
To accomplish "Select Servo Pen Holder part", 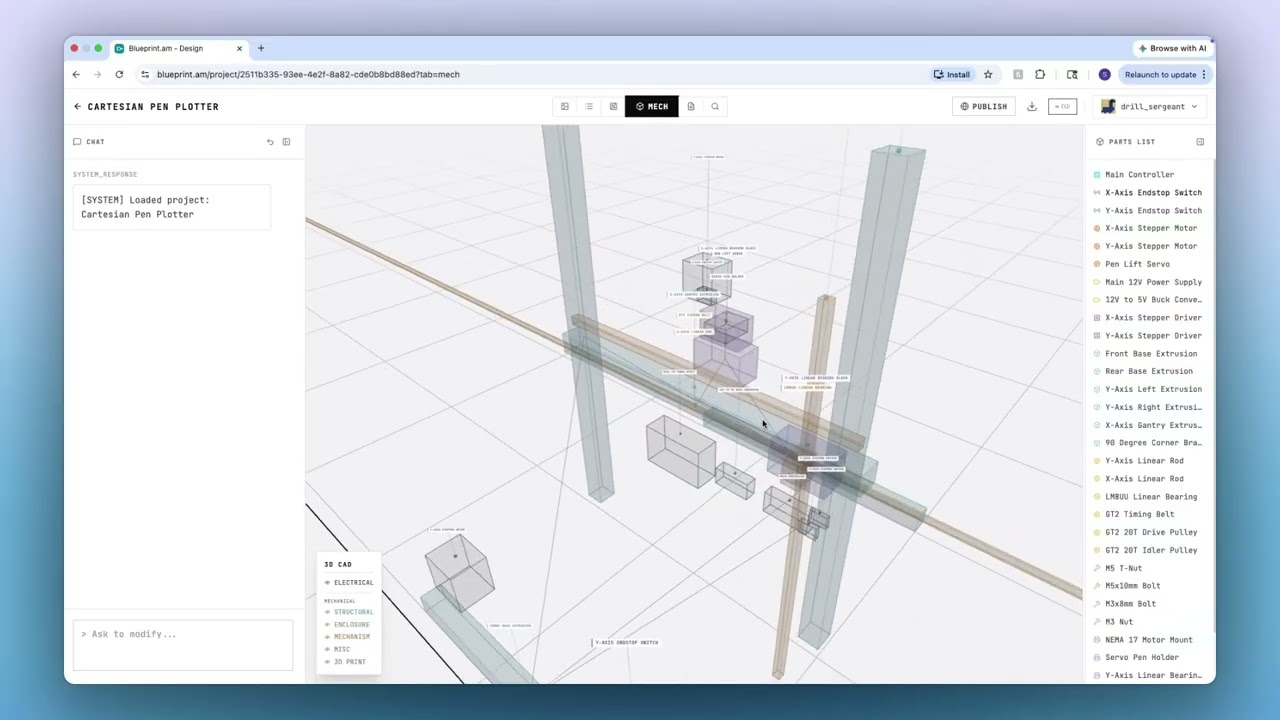I will click(x=1141, y=658).
